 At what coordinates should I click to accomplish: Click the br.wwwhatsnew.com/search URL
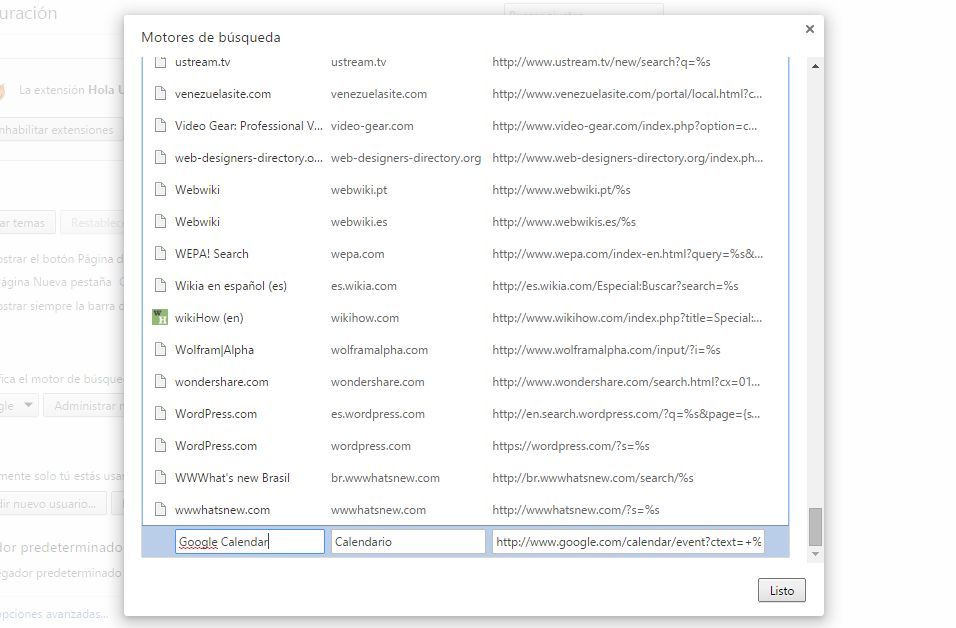pos(593,477)
